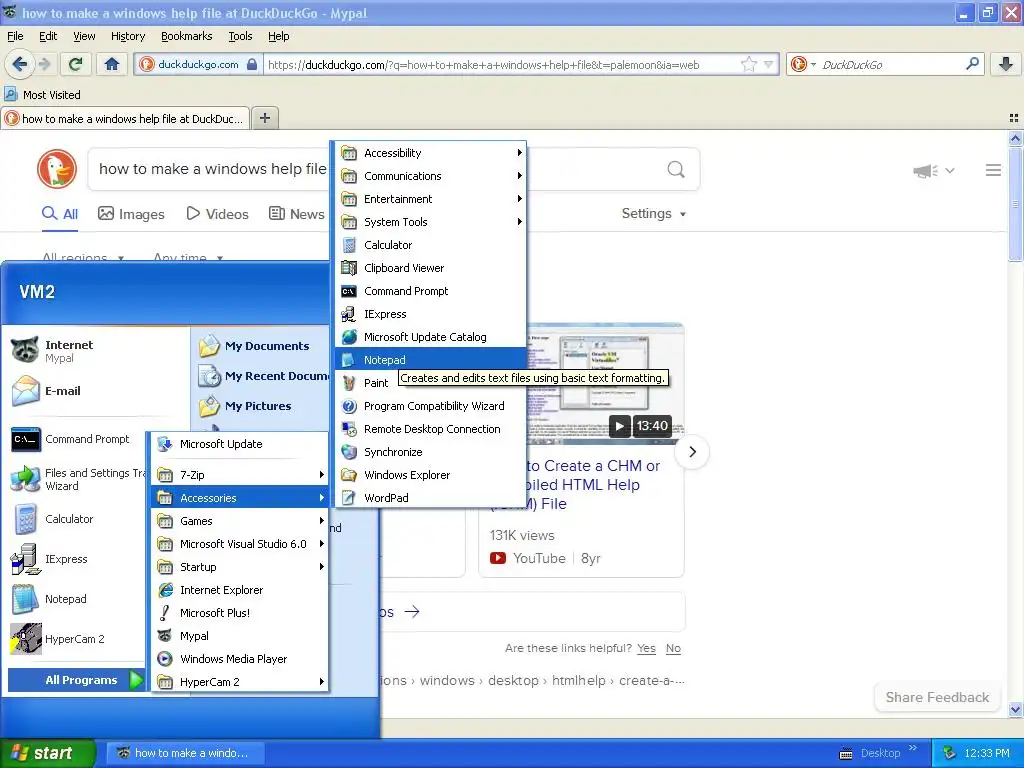
Task: Expand the 7-Zip program folder
Action: point(240,475)
